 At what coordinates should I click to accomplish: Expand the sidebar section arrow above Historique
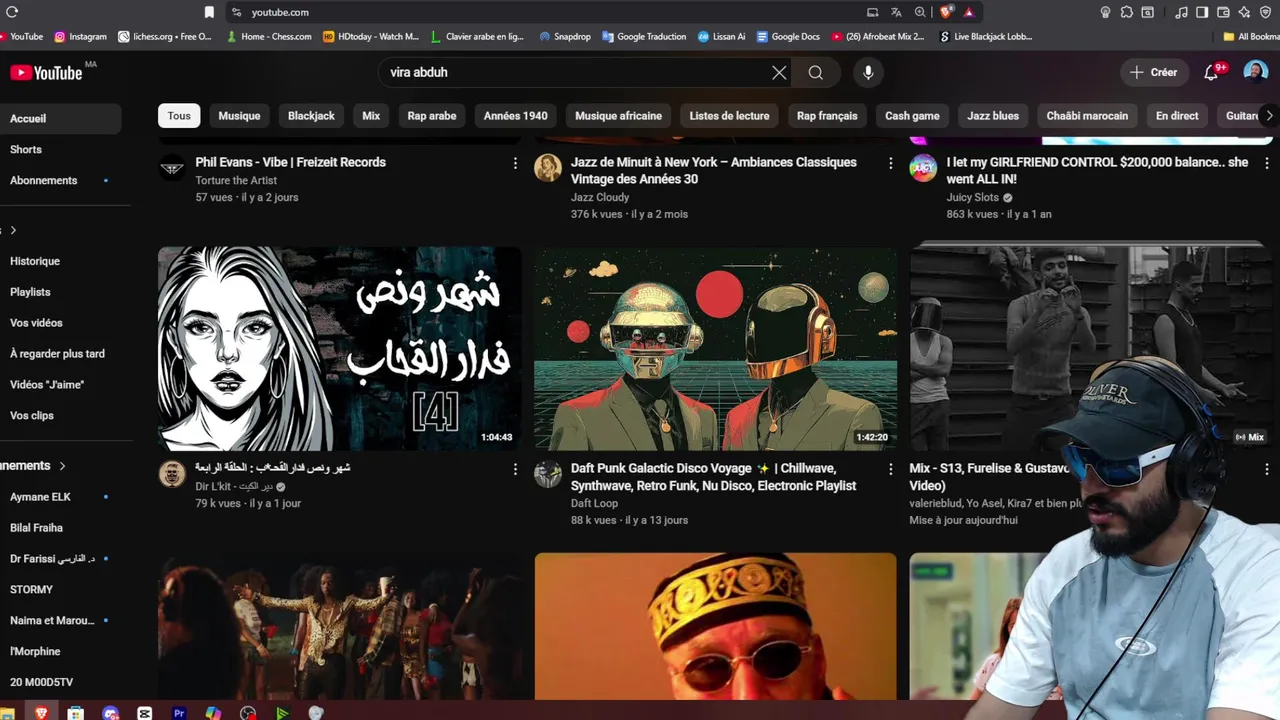(x=13, y=230)
